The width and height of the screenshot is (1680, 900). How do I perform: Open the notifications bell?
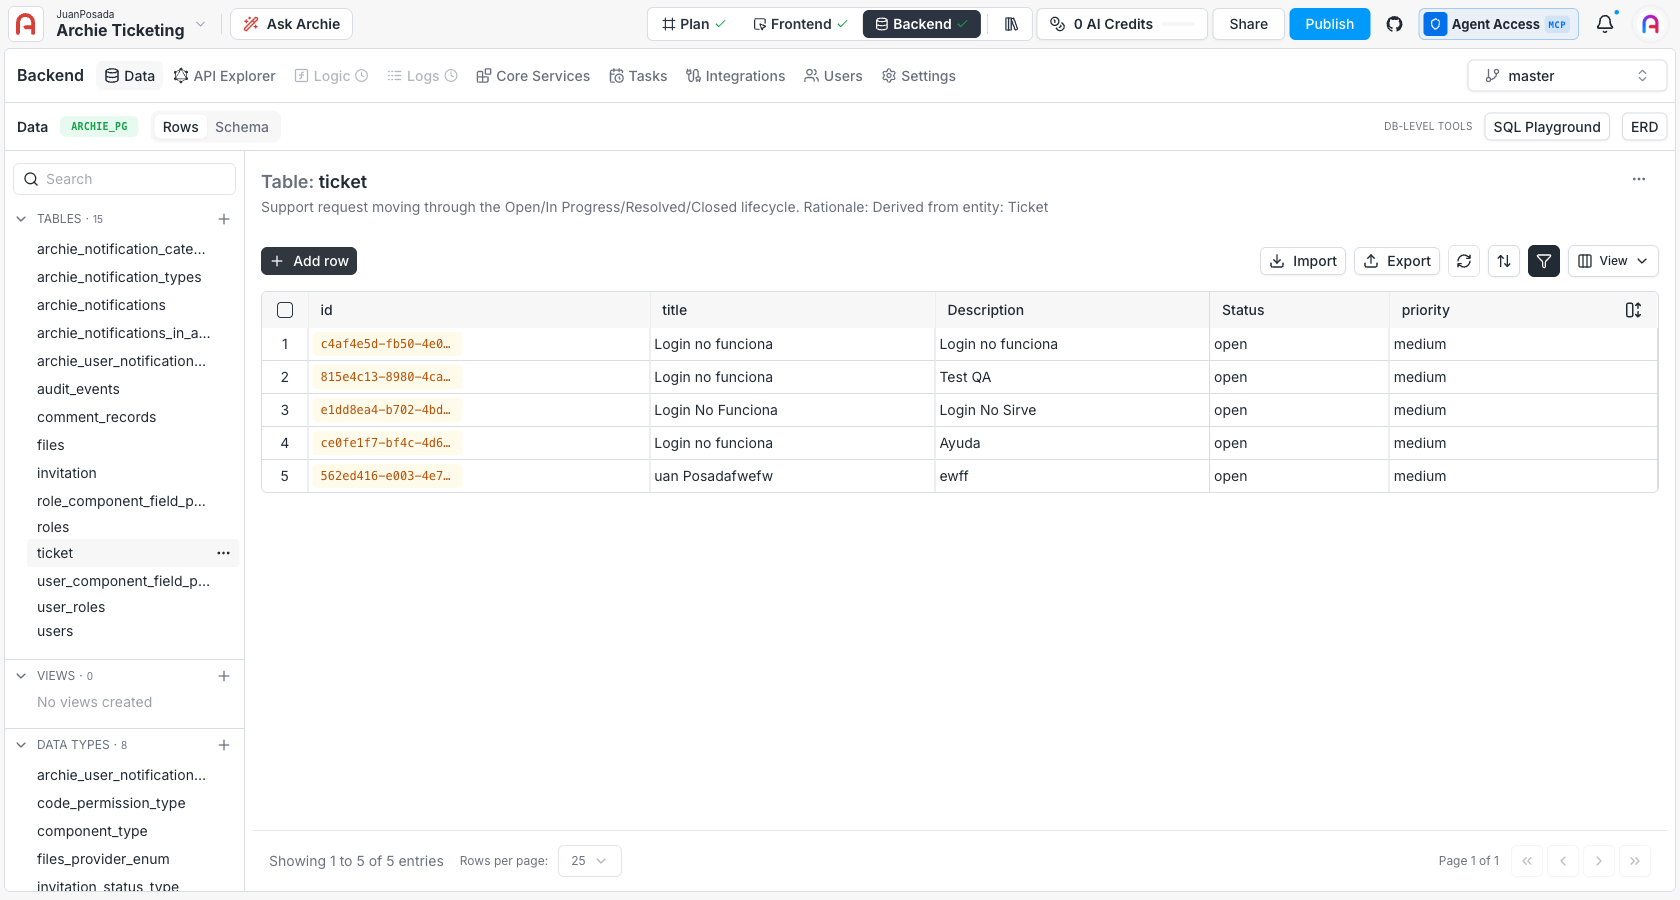pos(1605,24)
